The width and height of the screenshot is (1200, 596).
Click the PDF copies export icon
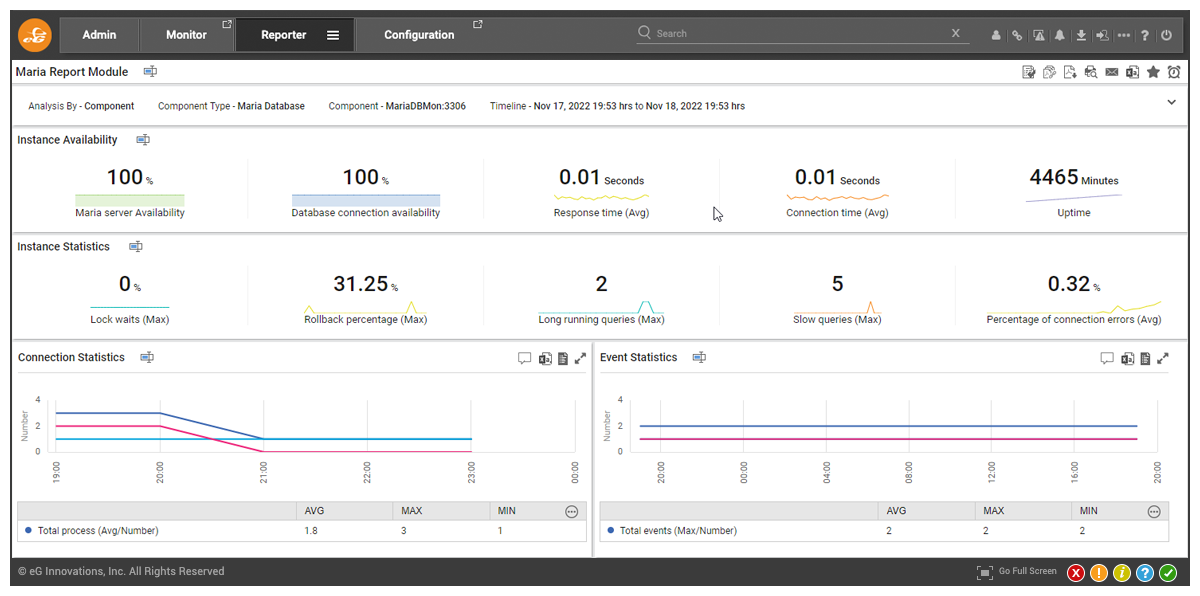[1049, 72]
